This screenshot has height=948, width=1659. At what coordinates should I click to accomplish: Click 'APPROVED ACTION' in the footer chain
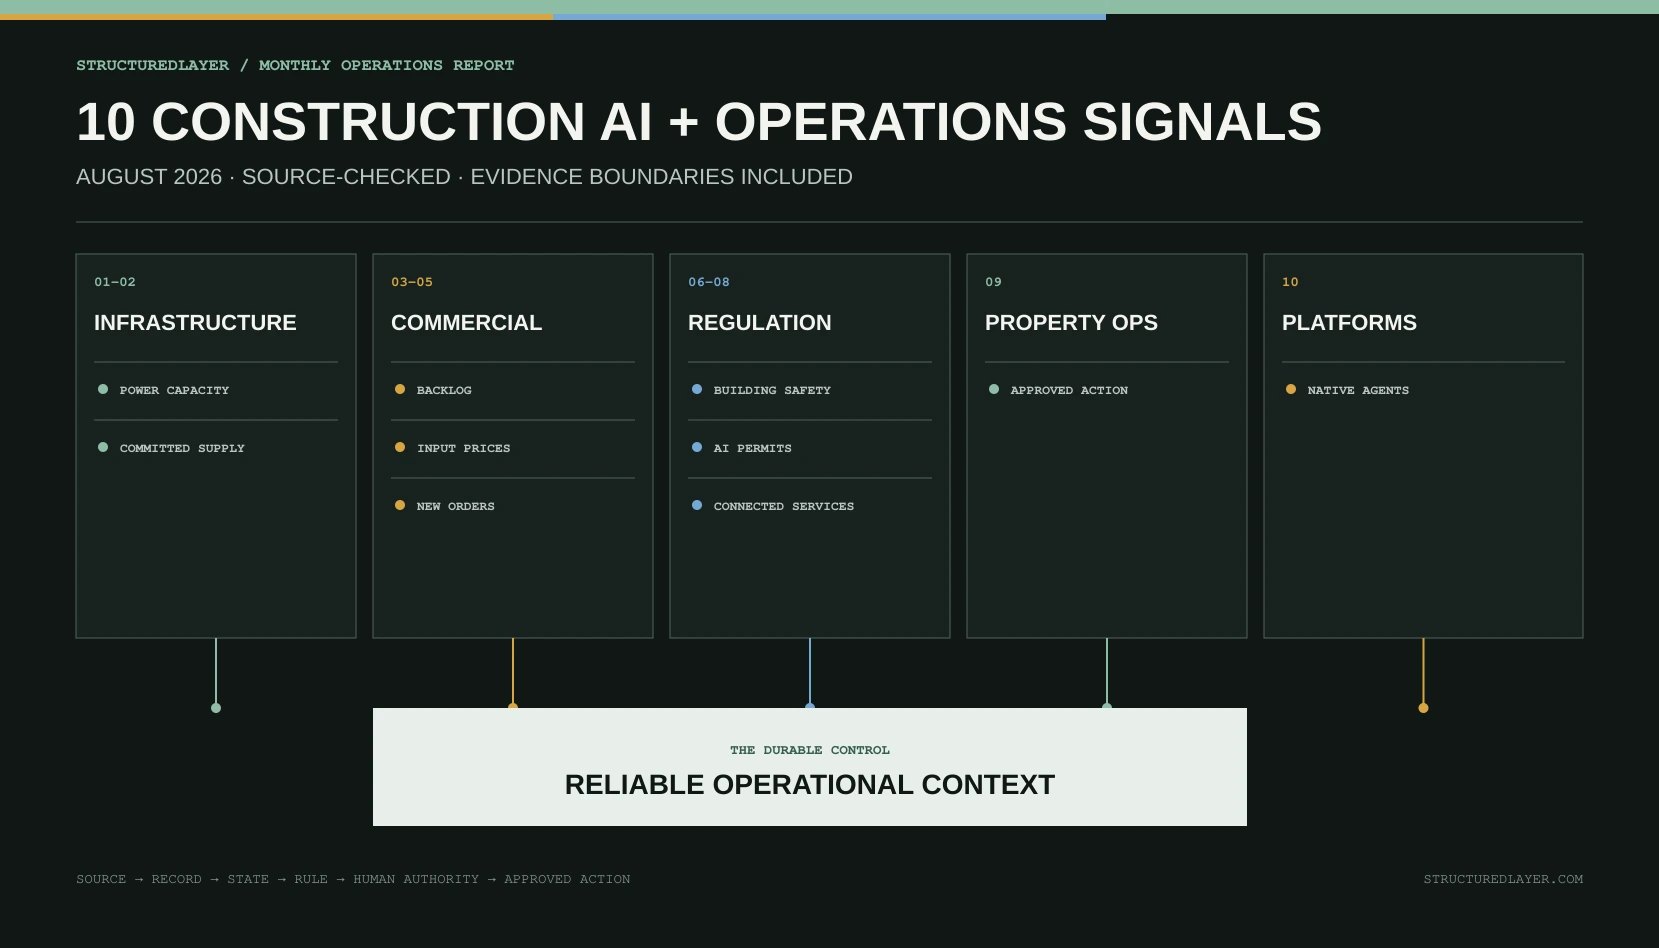[x=567, y=880]
